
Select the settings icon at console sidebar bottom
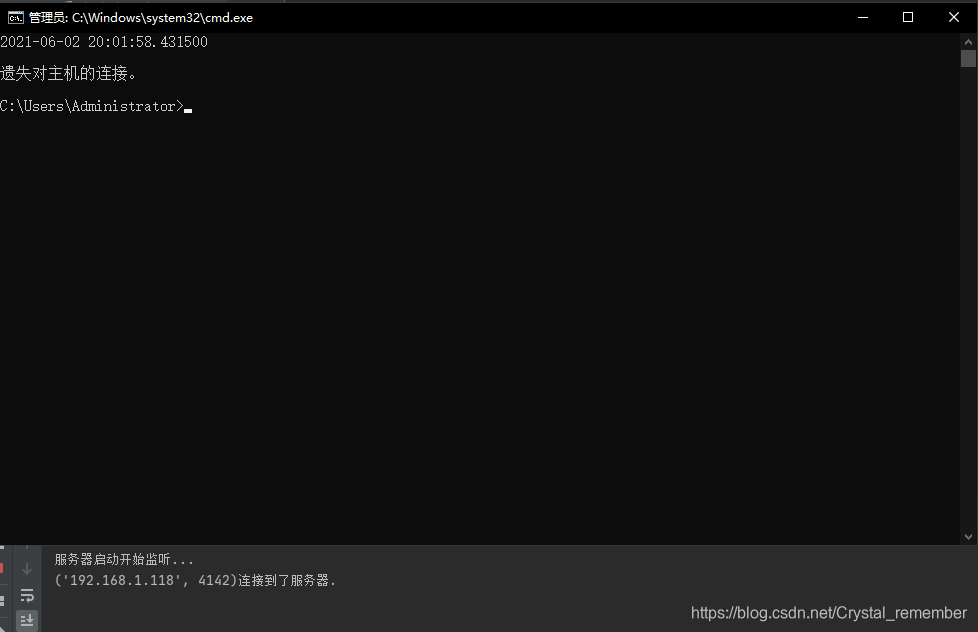point(3,600)
